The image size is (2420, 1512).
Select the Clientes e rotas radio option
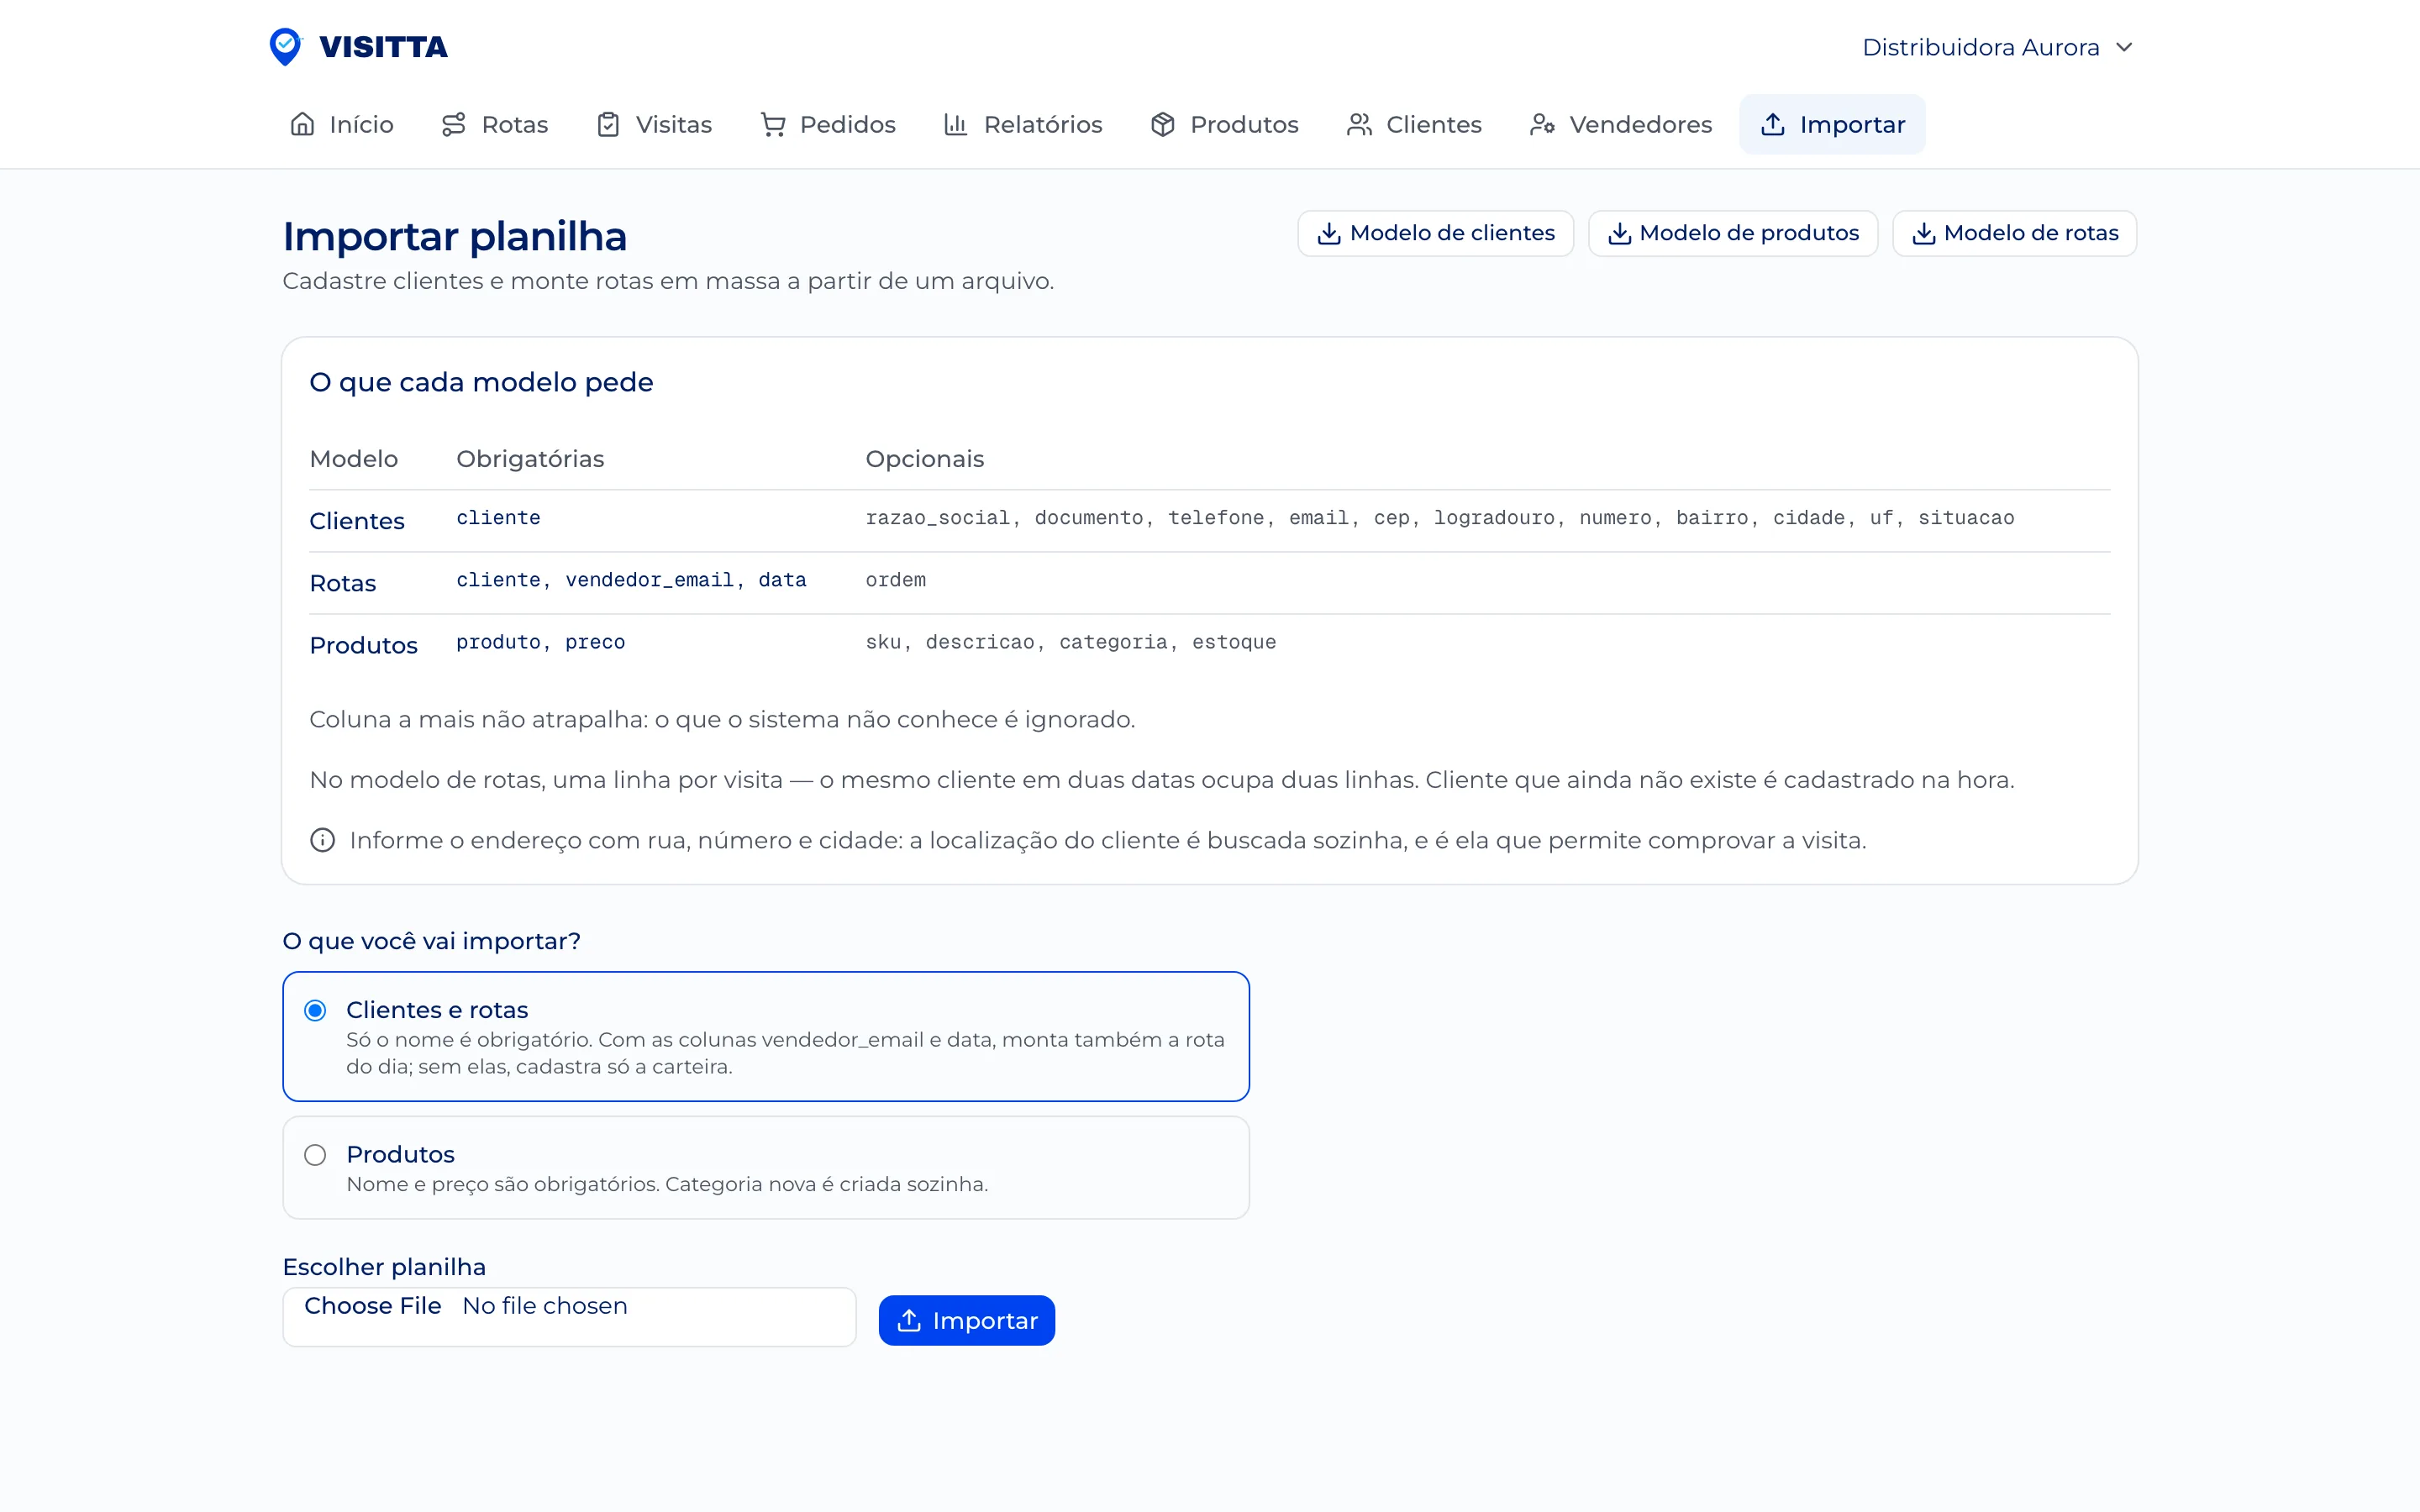point(315,1010)
